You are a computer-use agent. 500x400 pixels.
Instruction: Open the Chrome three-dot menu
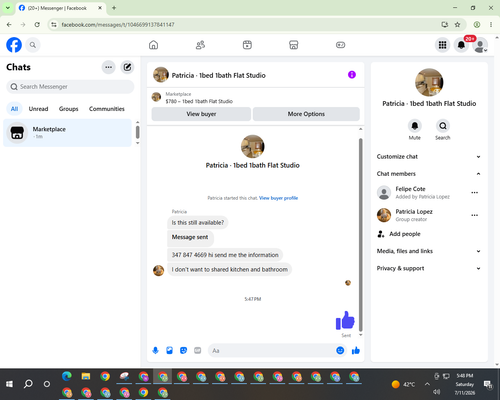491,25
